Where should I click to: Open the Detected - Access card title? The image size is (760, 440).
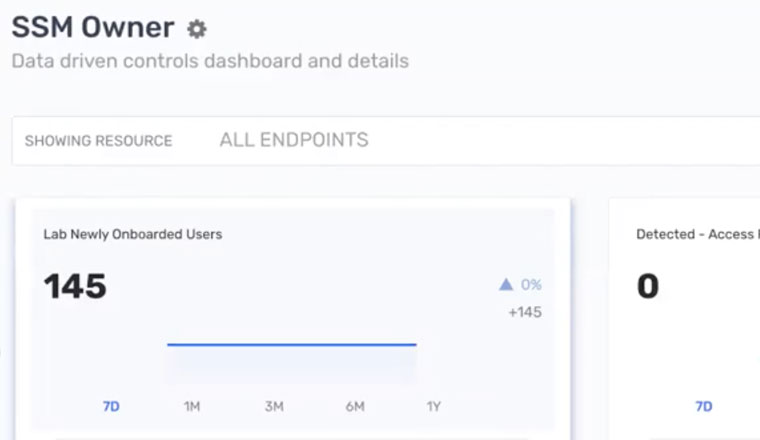click(697, 234)
